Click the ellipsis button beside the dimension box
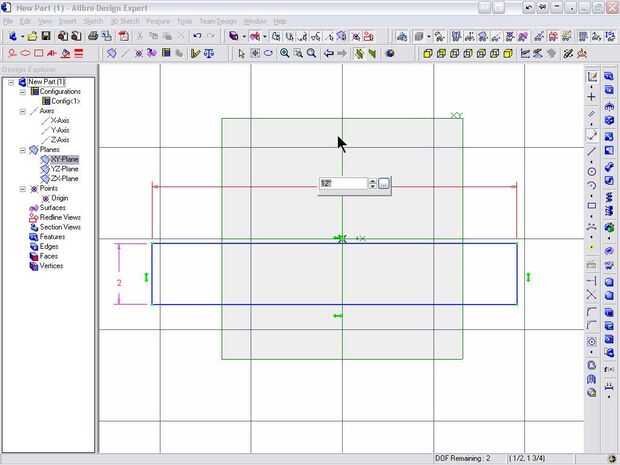620x465 pixels. tap(384, 183)
